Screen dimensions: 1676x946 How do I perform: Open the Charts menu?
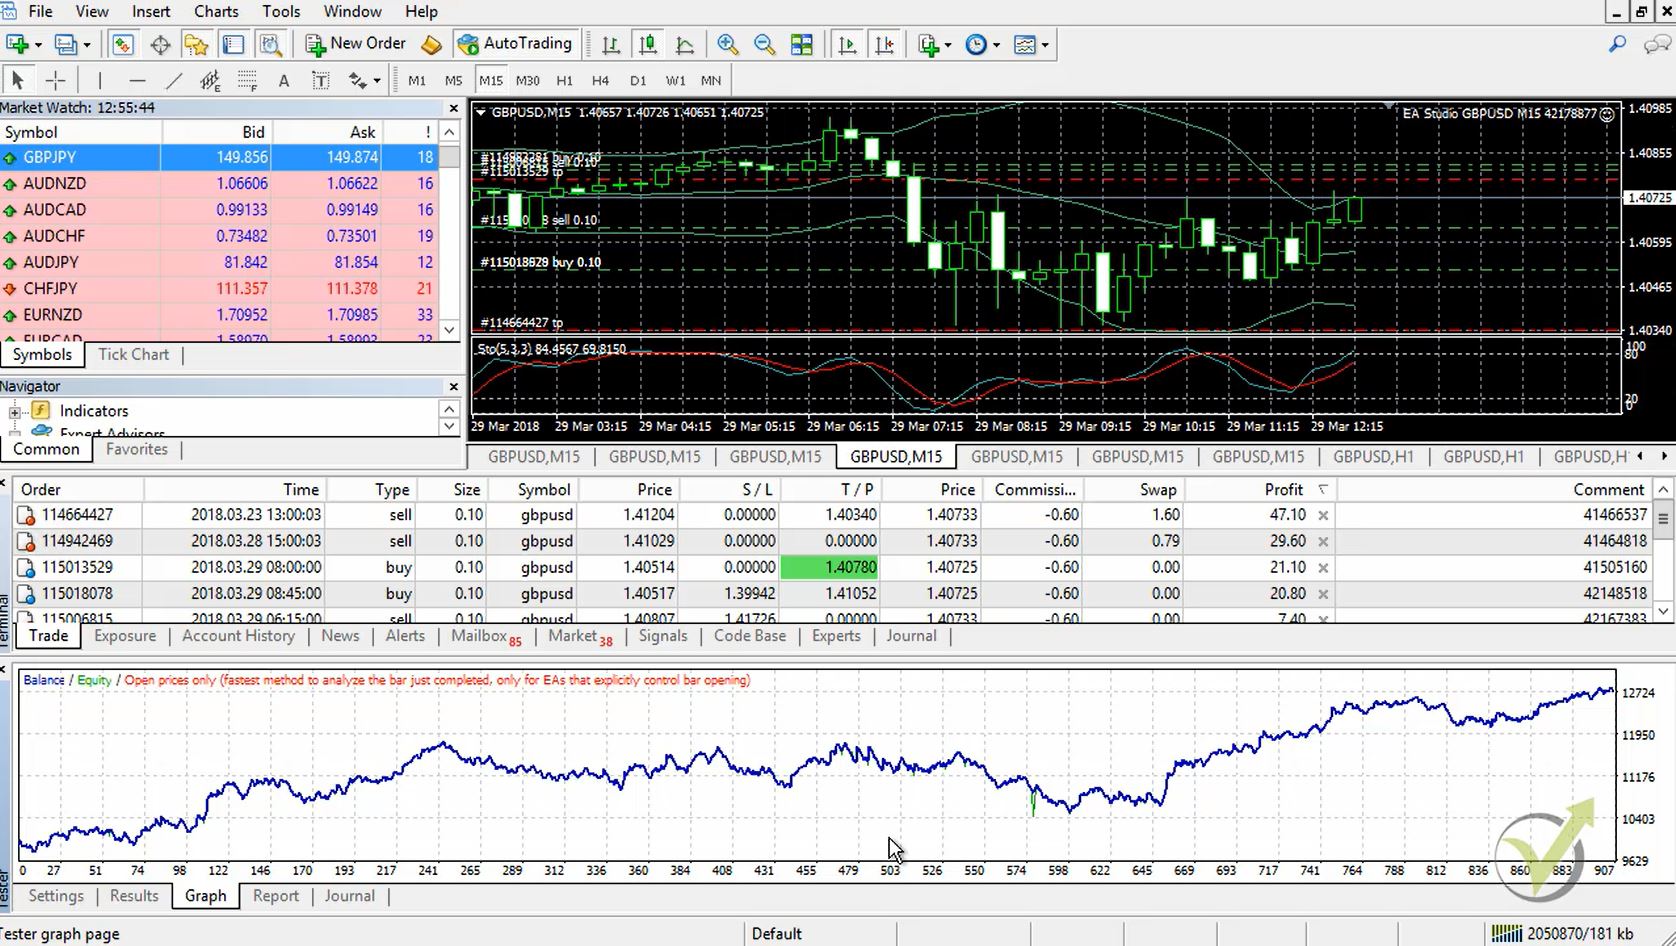tap(215, 11)
